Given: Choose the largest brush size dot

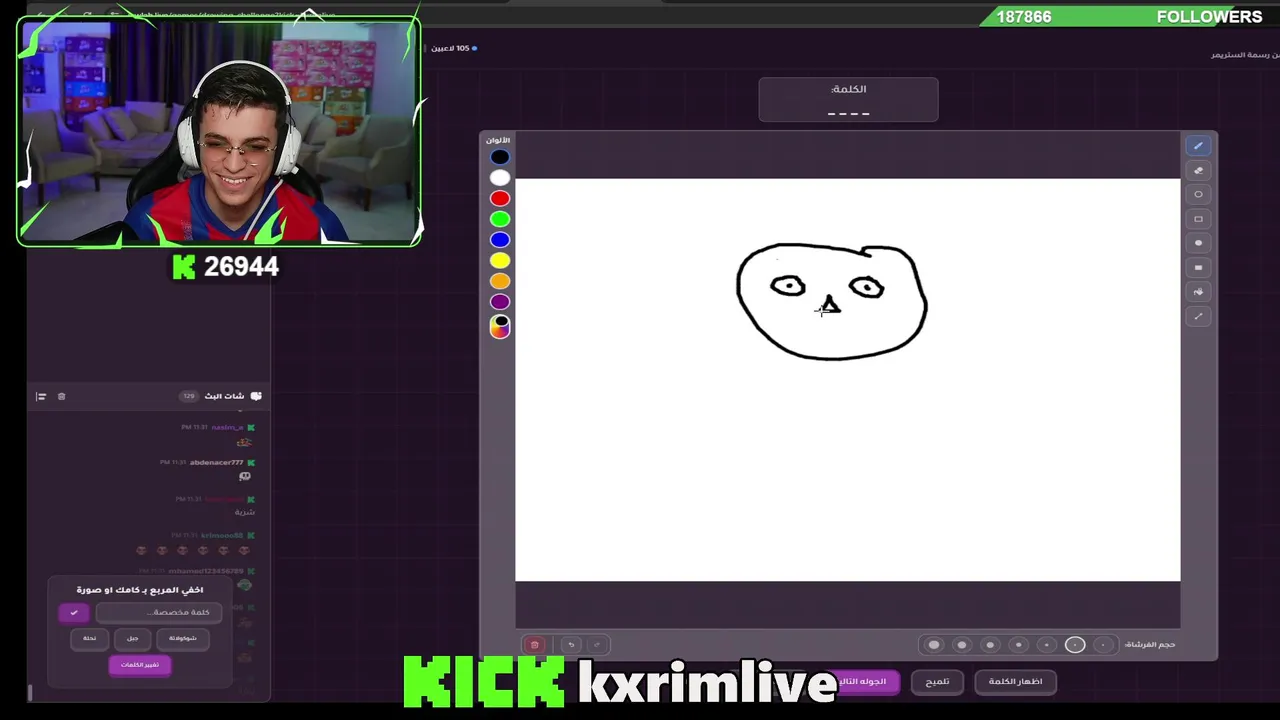Looking at the screenshot, I should tap(934, 645).
